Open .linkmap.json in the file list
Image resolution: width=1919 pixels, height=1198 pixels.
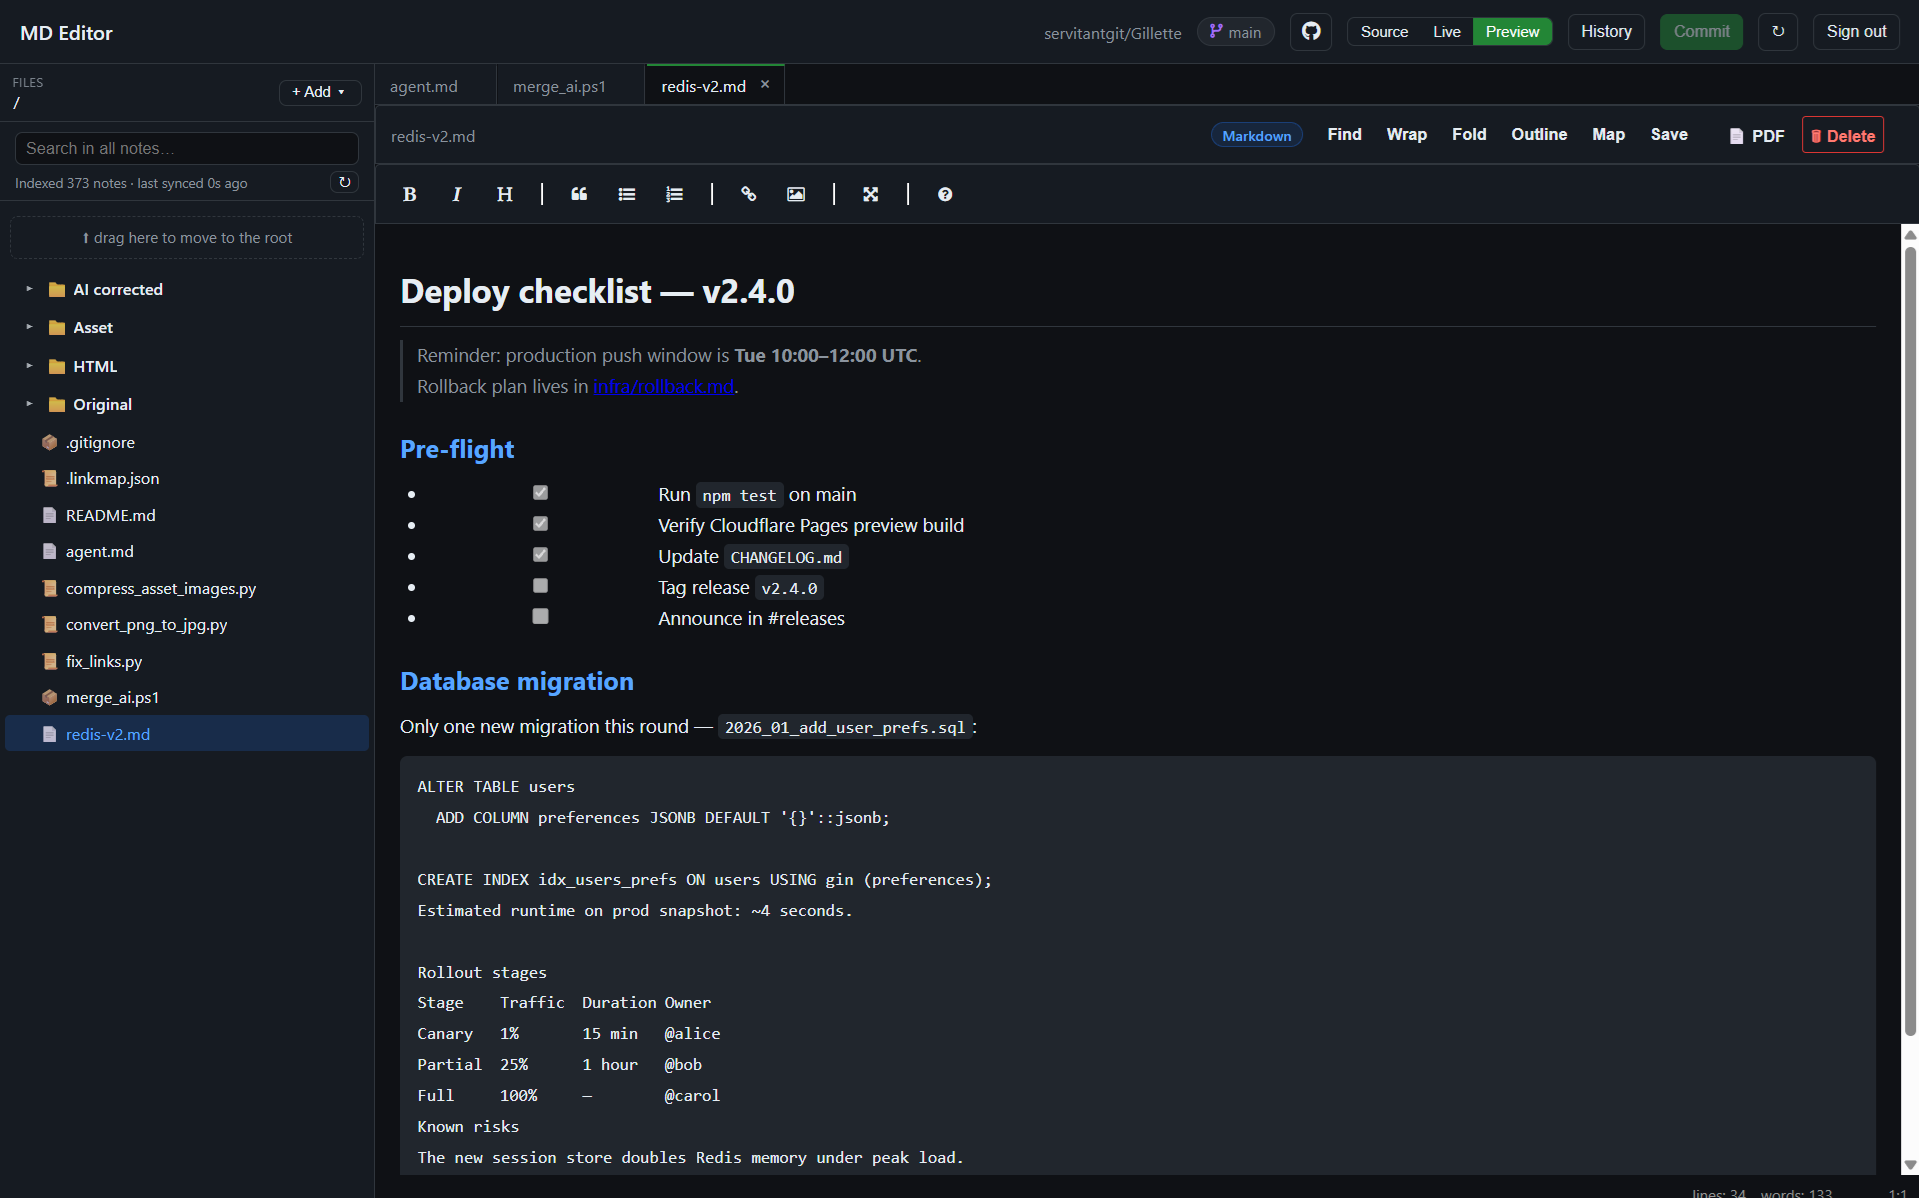112,478
